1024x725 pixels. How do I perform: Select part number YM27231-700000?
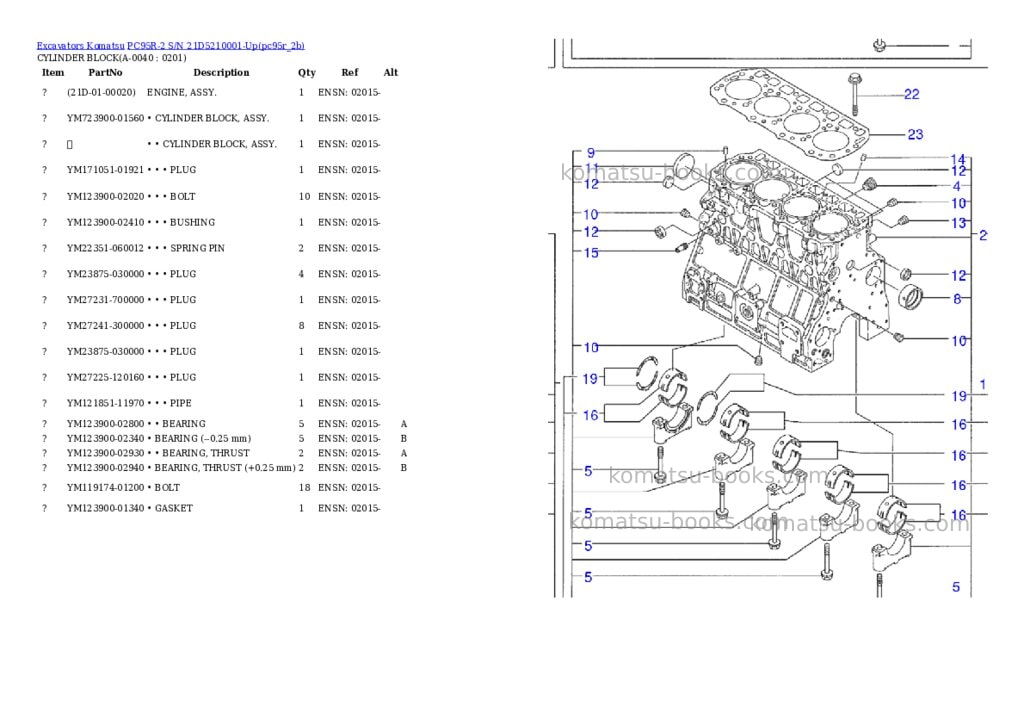(x=105, y=300)
